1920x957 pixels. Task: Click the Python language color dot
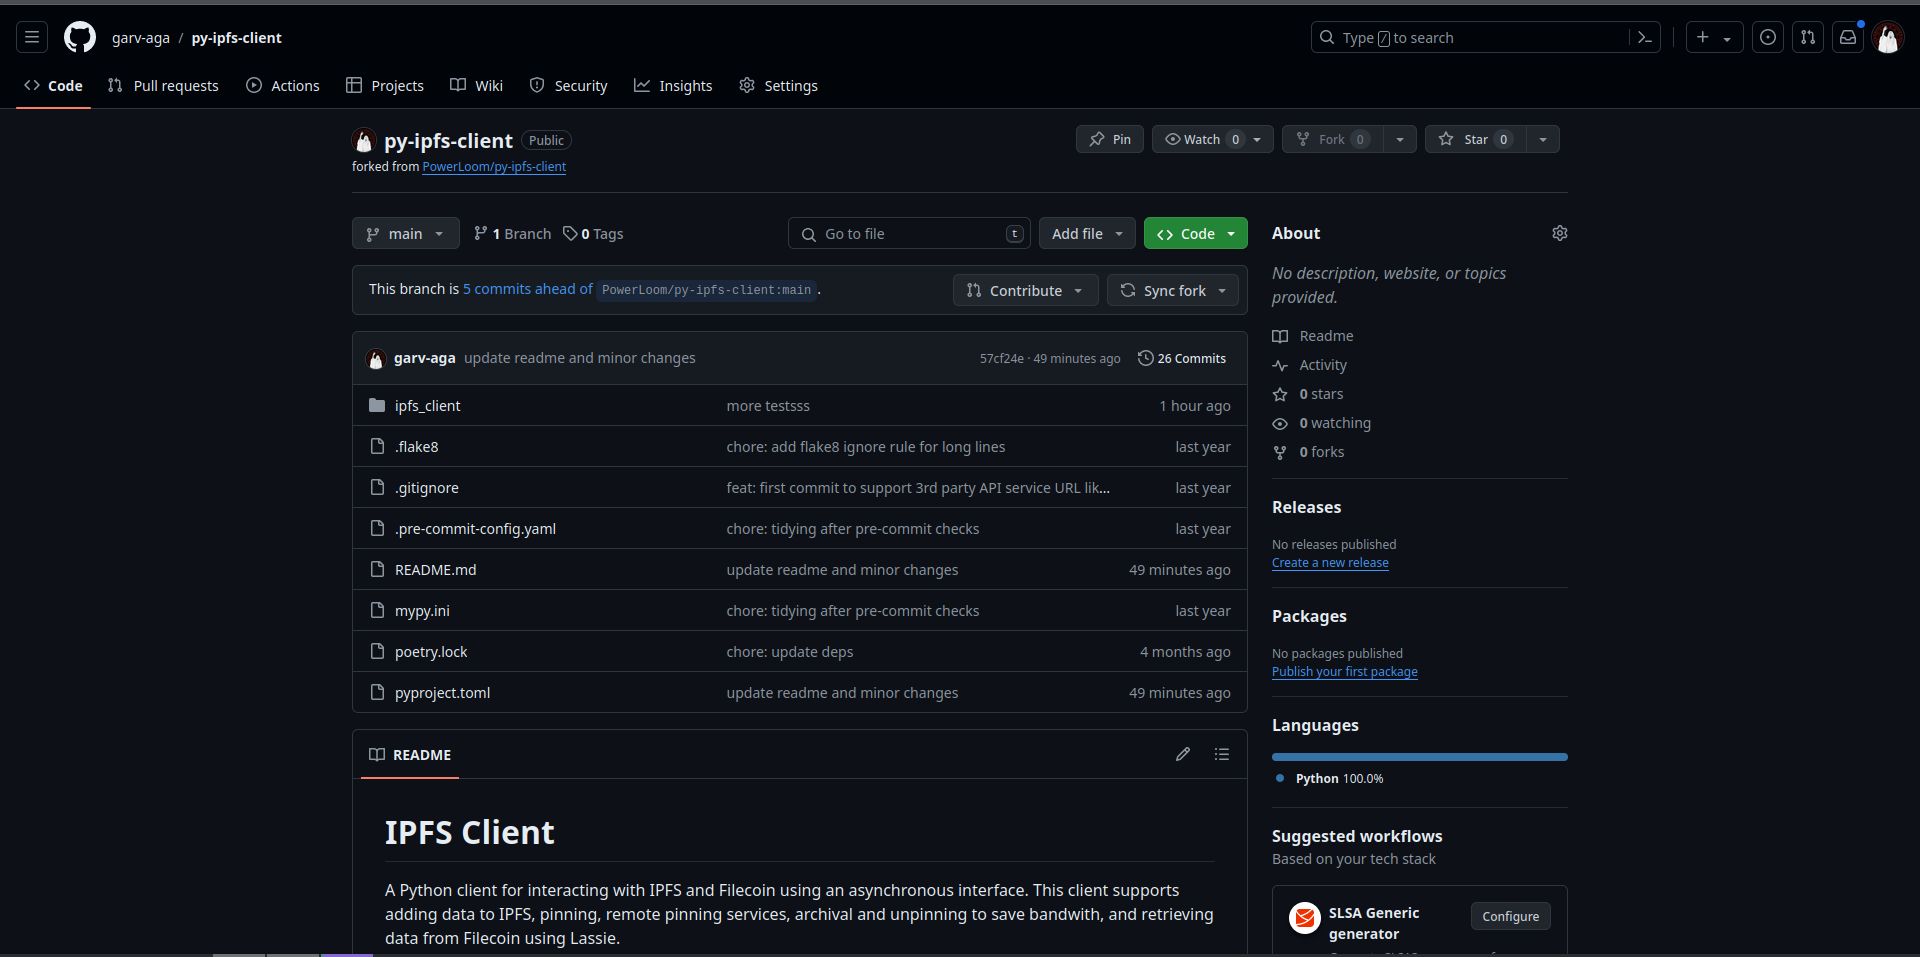[1280, 778]
